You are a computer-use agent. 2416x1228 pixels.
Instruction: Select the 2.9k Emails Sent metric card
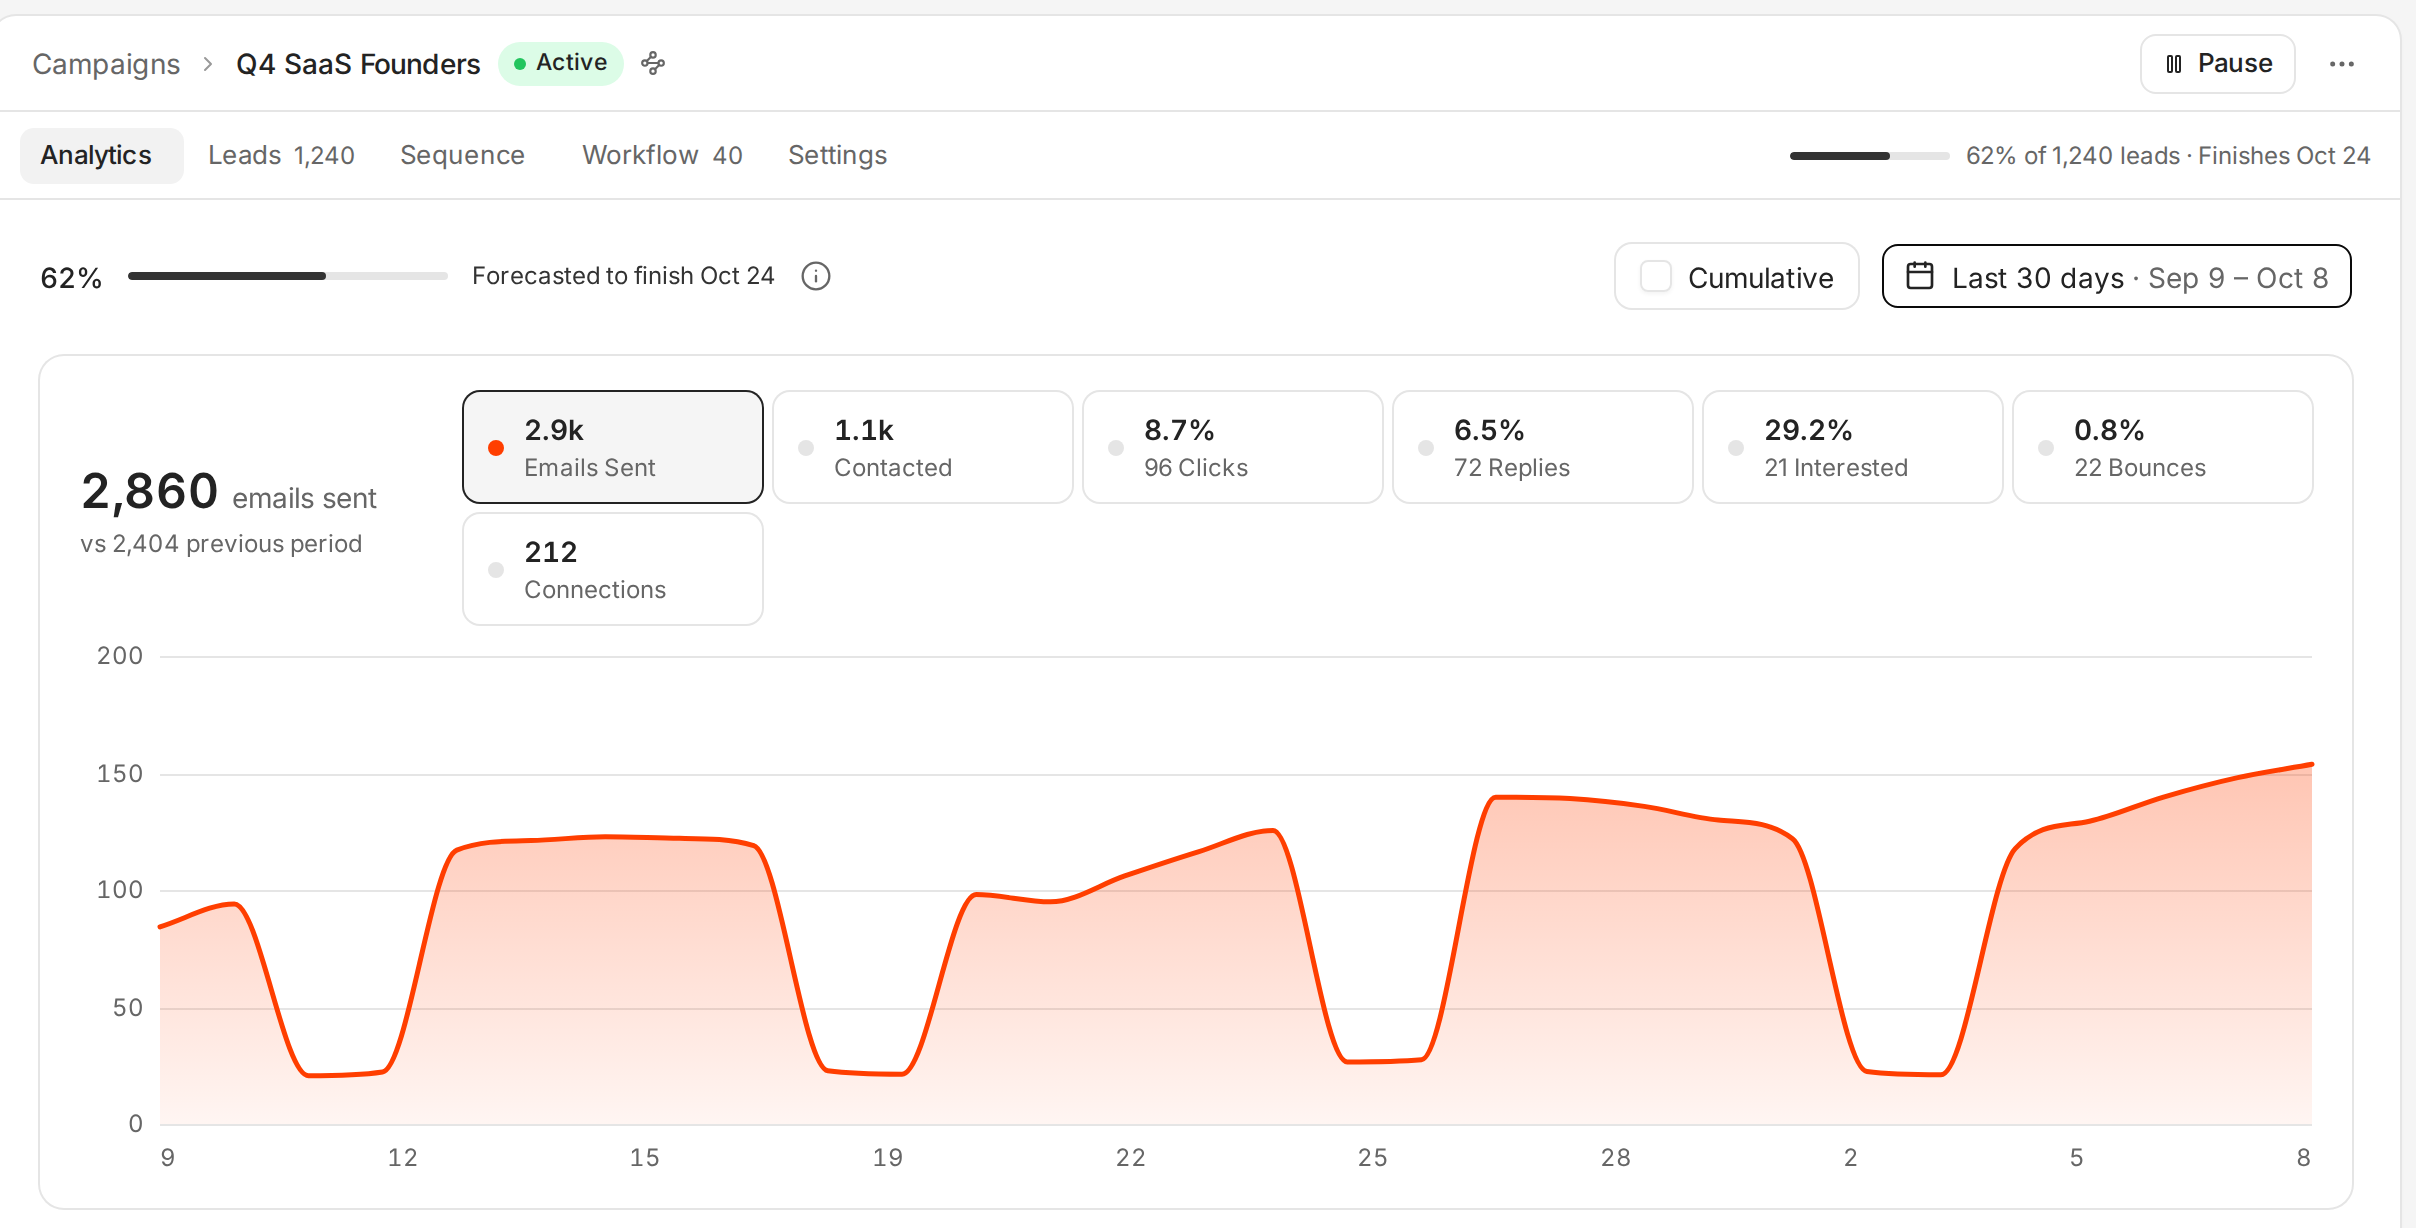click(613, 447)
